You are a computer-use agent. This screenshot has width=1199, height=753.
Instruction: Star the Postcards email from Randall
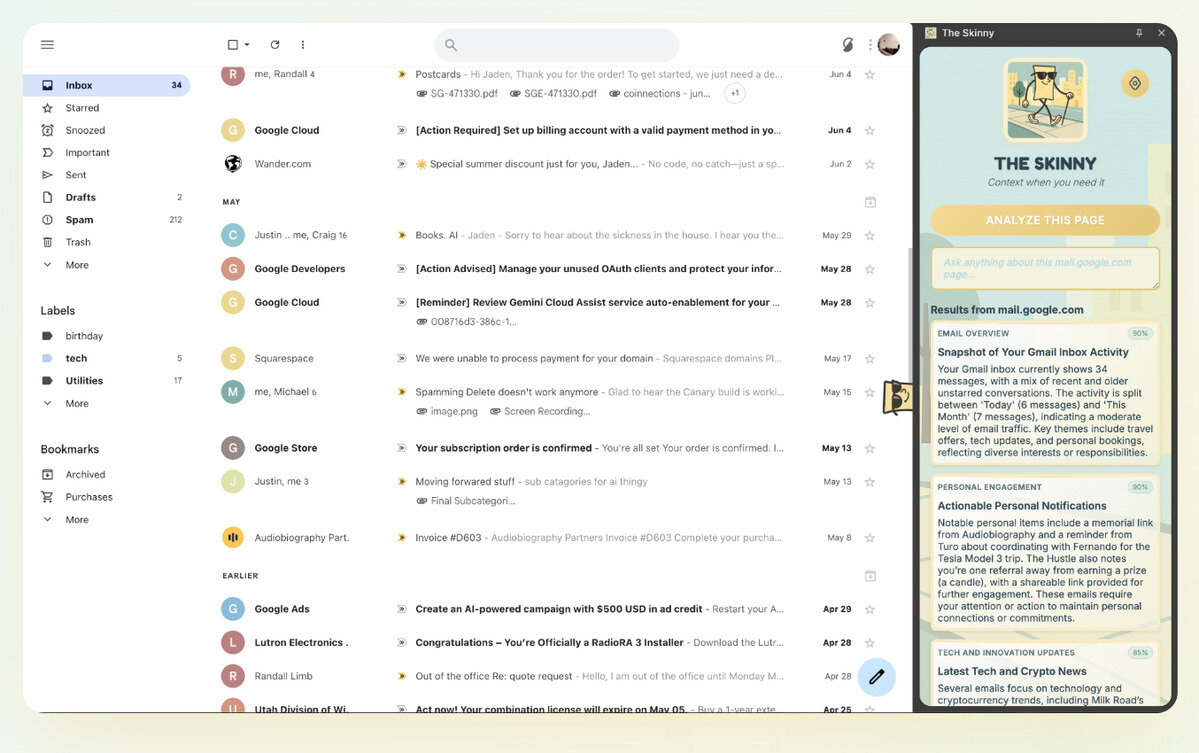pos(869,74)
